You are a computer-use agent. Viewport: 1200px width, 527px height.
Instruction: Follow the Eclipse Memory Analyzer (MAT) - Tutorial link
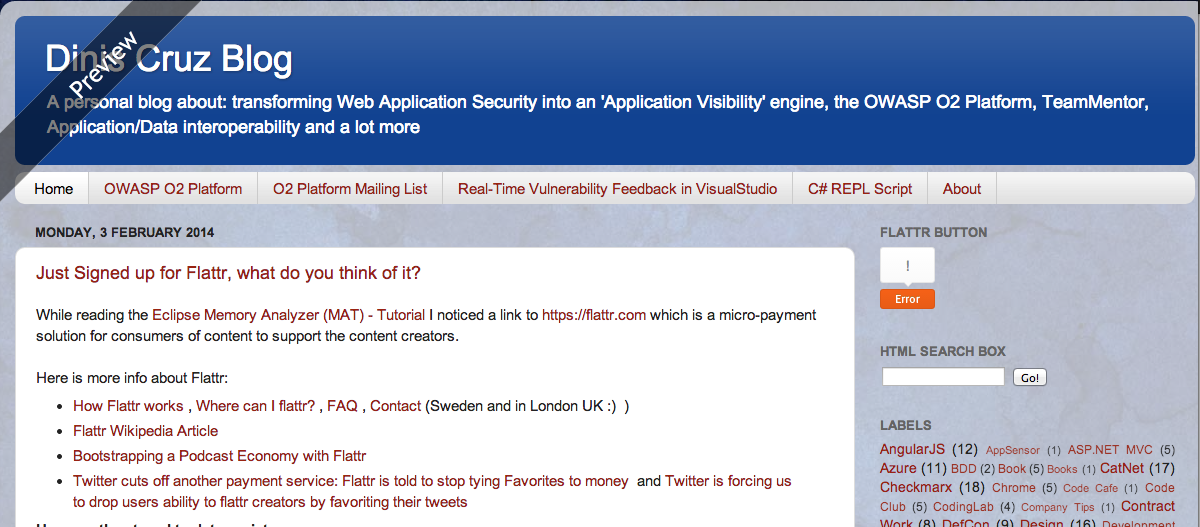pos(288,315)
